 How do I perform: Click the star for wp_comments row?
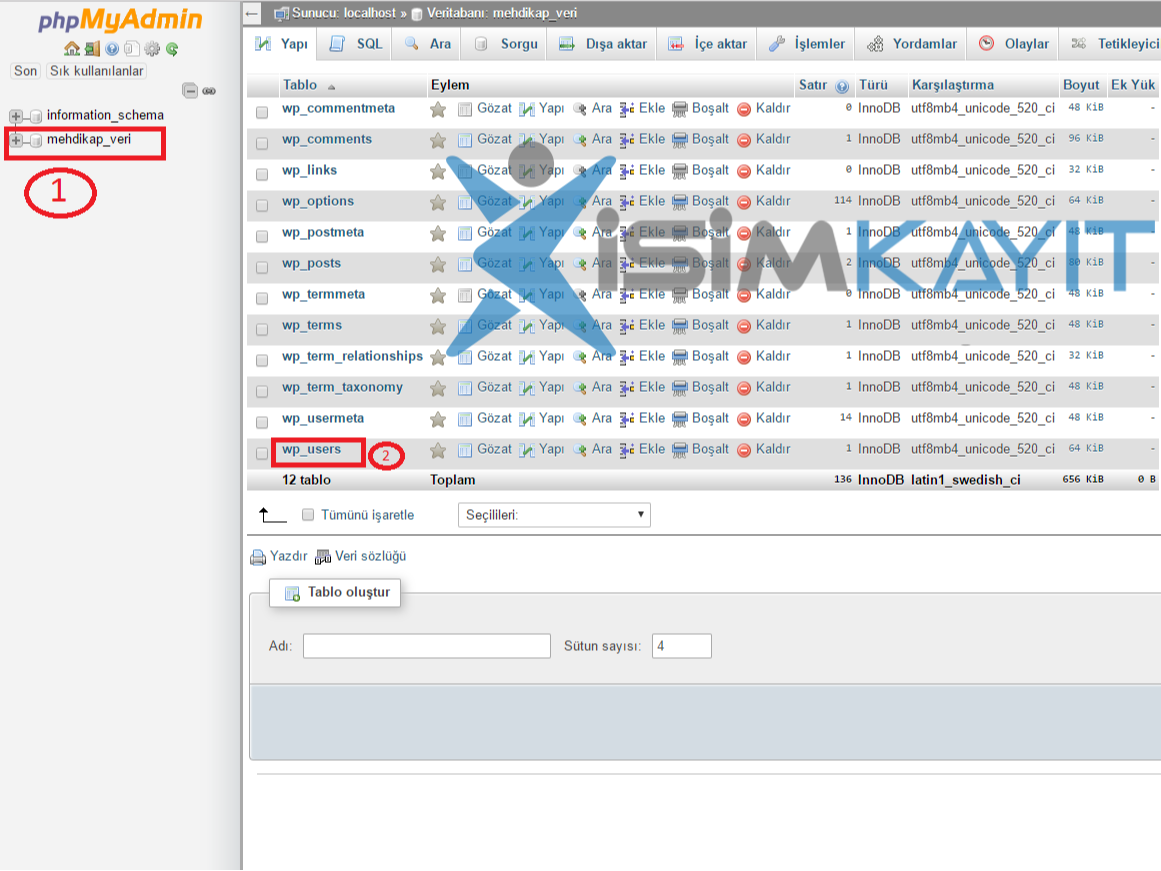click(438, 140)
